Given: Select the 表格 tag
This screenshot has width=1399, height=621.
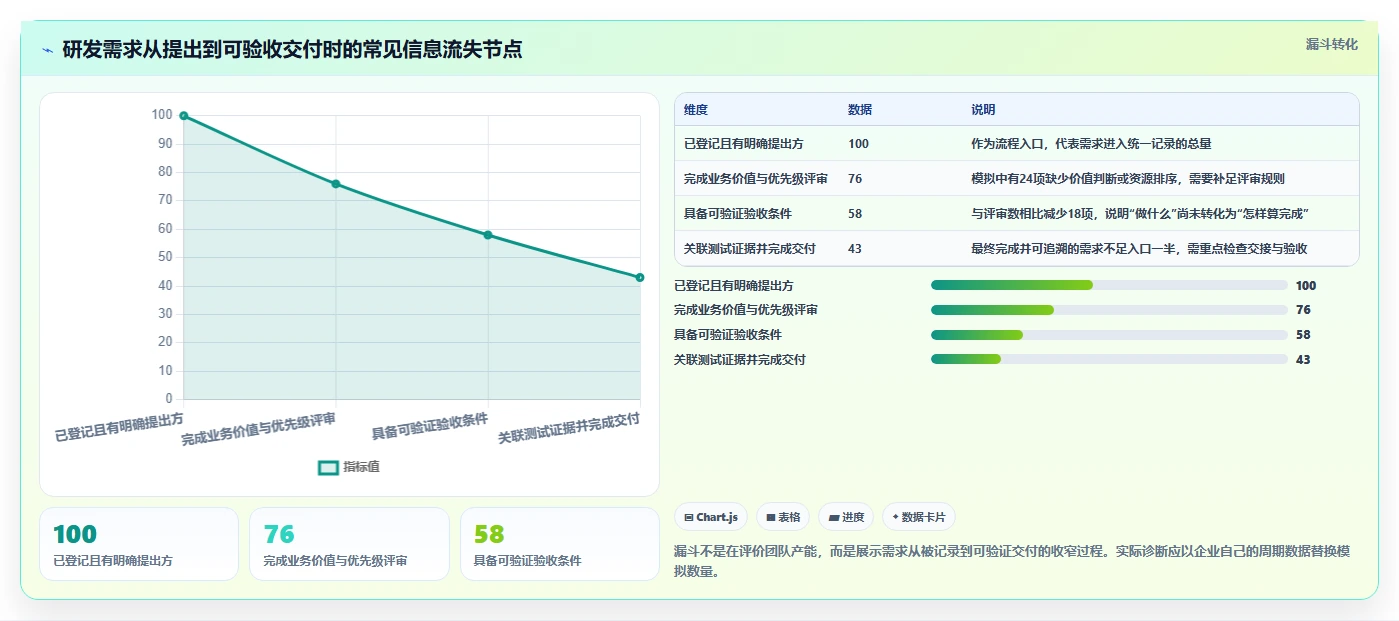Looking at the screenshot, I should pos(783,517).
